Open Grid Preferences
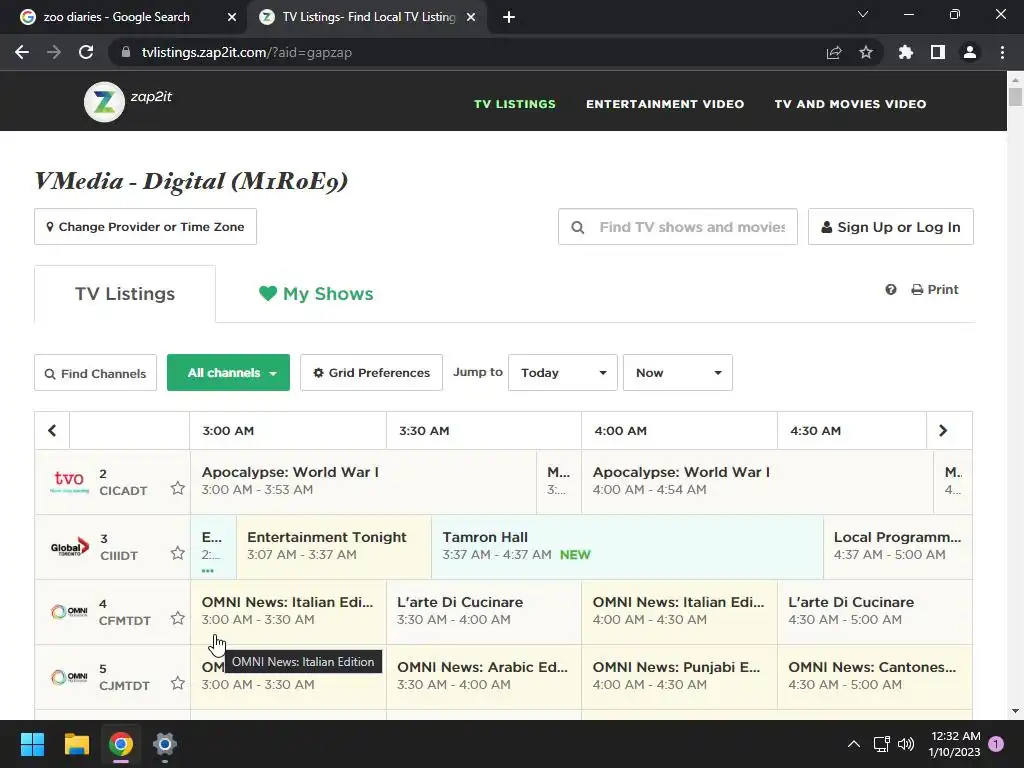This screenshot has height=768, width=1024. [371, 373]
